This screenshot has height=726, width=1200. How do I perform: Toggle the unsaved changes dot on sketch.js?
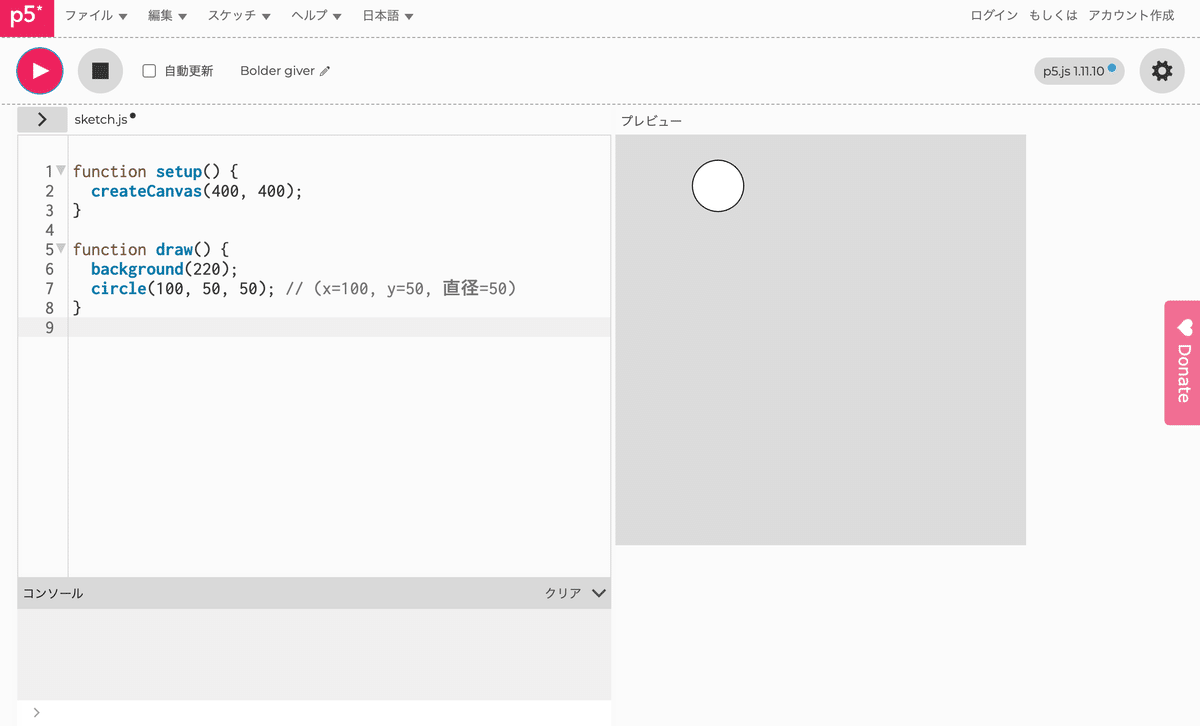[133, 113]
